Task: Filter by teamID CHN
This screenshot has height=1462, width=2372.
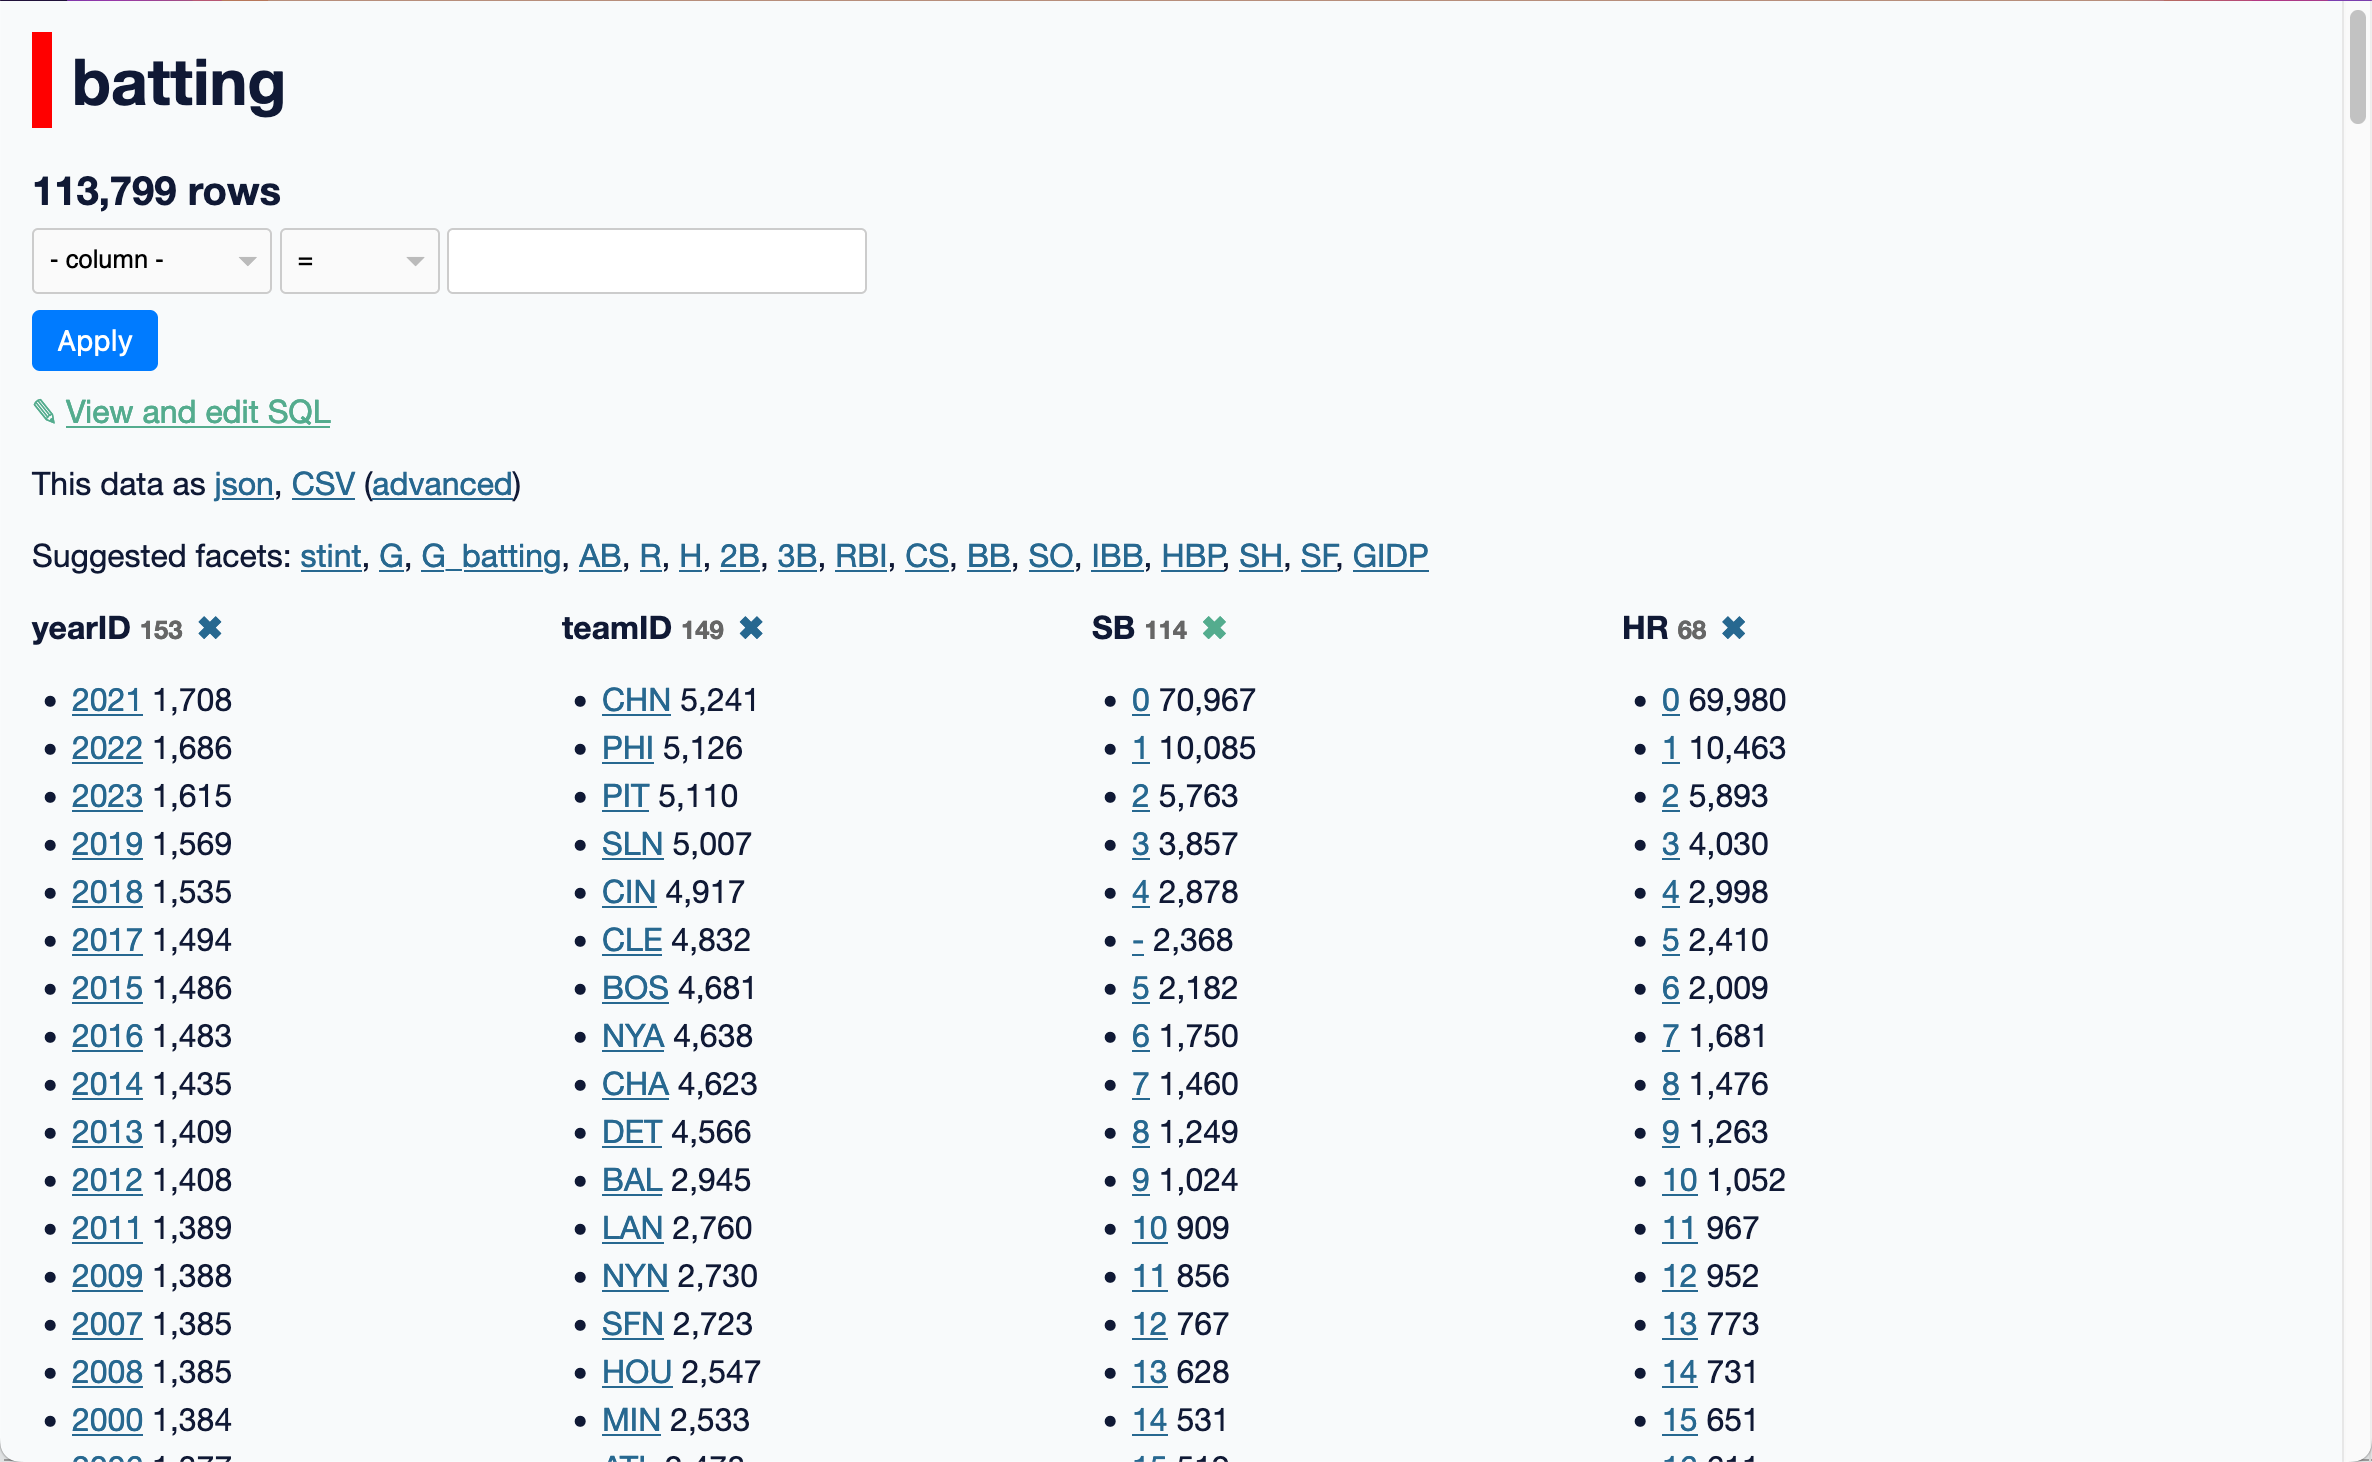Action: [x=636, y=700]
